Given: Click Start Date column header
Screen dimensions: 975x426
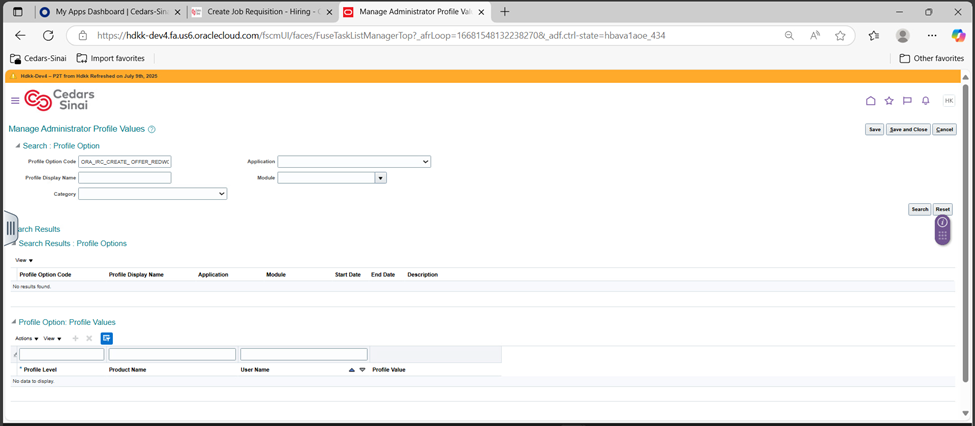Looking at the screenshot, I should pyautogui.click(x=348, y=274).
